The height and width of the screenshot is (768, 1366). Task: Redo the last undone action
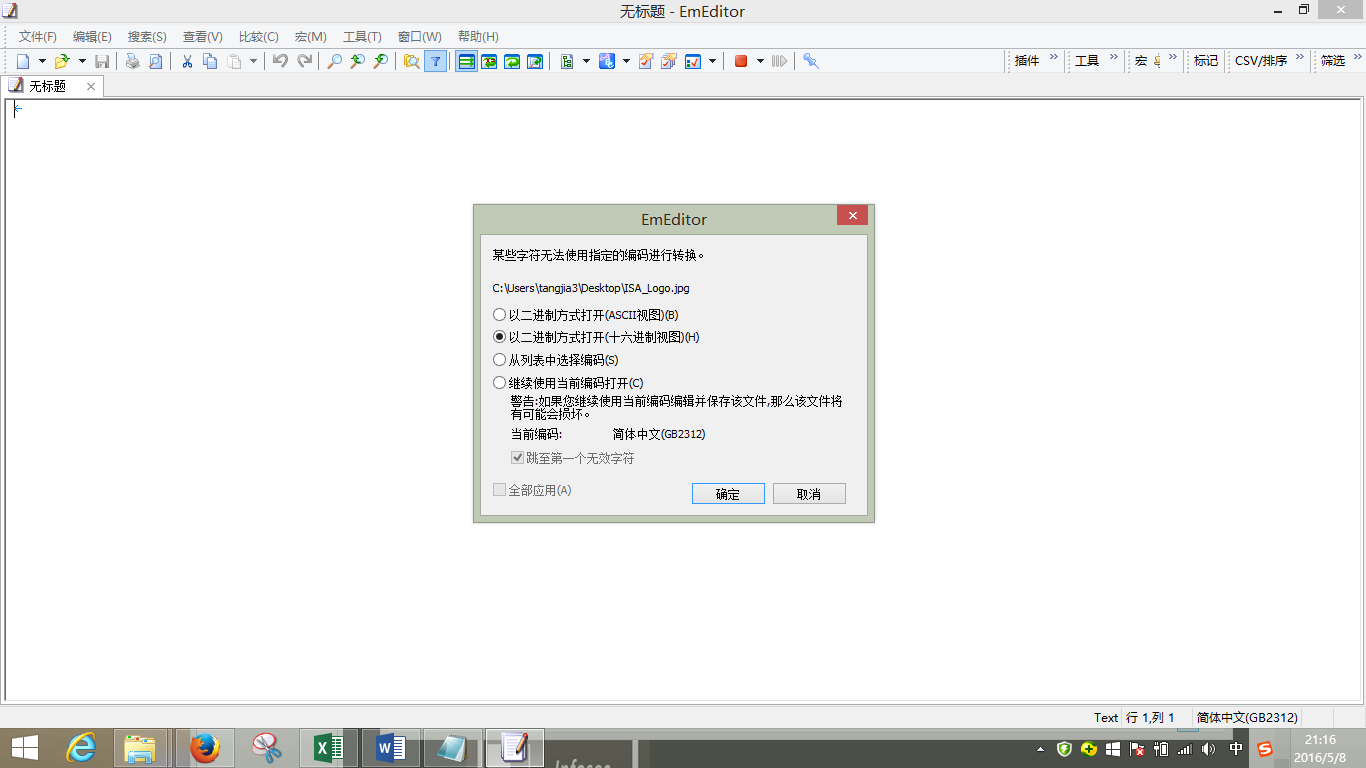(x=304, y=61)
